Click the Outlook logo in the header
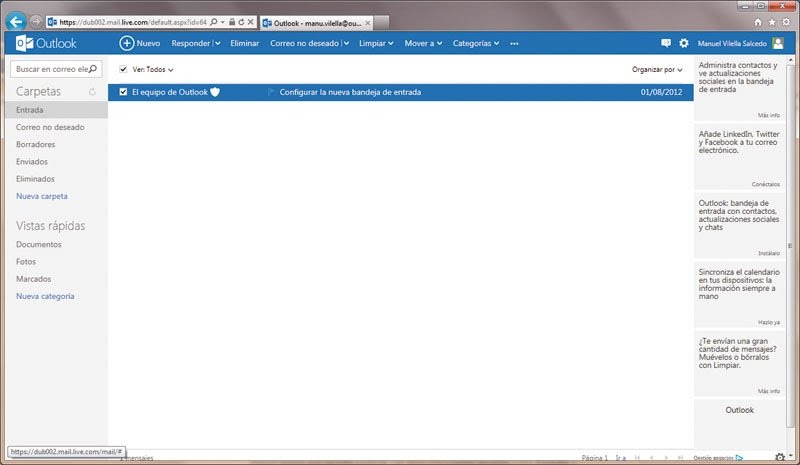This screenshot has height=465, width=800. 46,43
